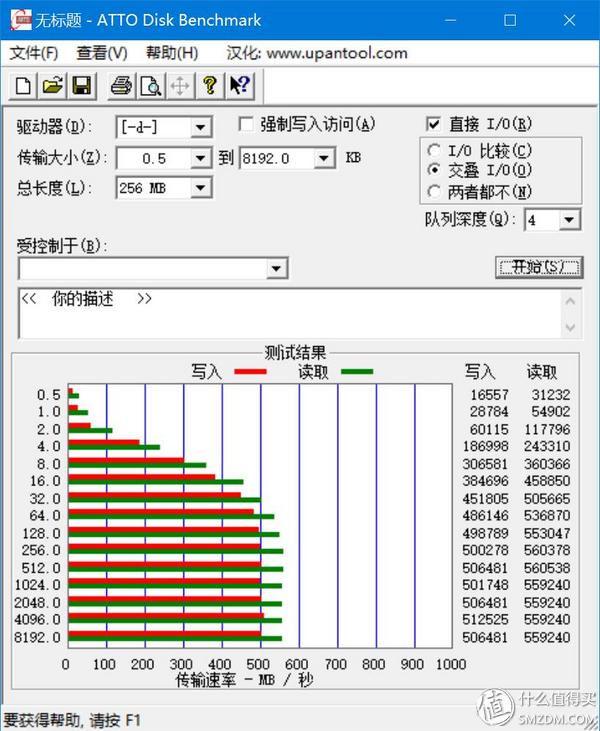This screenshot has width=600, height=731.
Task: Click the green 读取 legend swatch
Action: coord(357,372)
